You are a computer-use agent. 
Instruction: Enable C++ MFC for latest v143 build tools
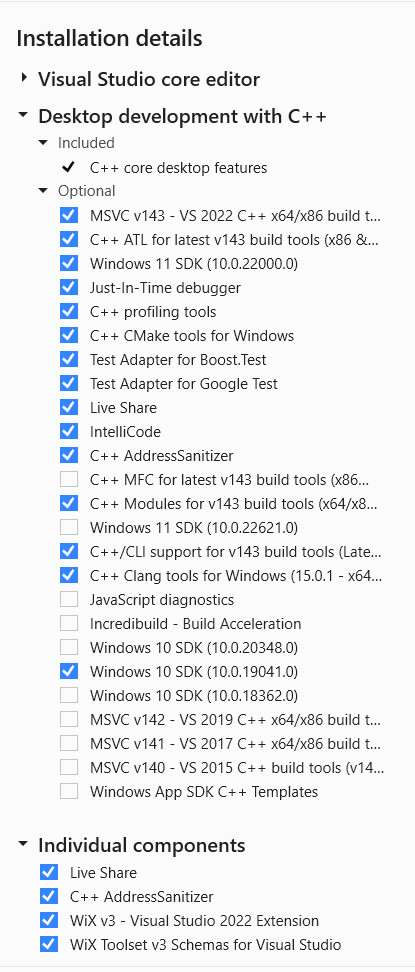69,479
